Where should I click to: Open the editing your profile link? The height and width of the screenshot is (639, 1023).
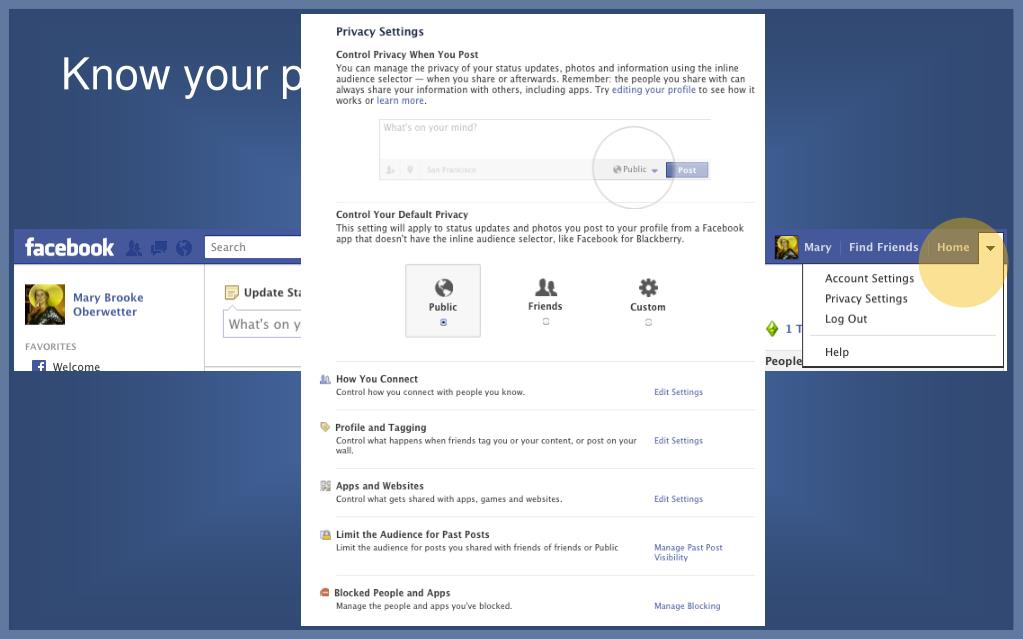653,89
